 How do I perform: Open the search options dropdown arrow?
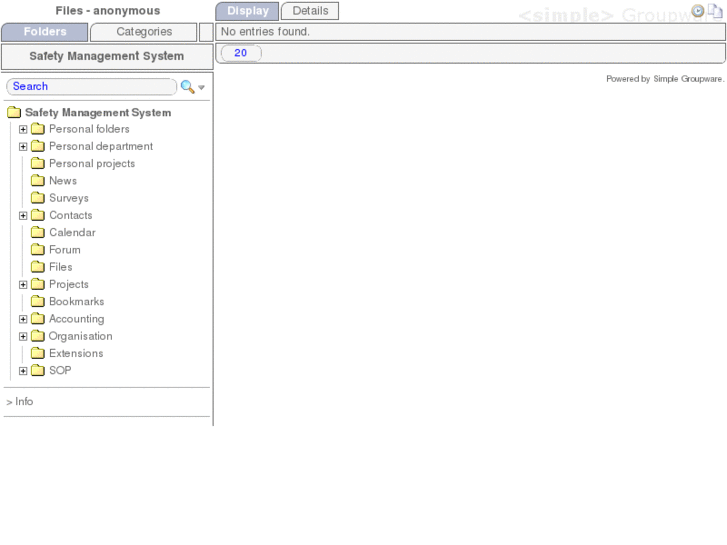pyautogui.click(x=201, y=87)
